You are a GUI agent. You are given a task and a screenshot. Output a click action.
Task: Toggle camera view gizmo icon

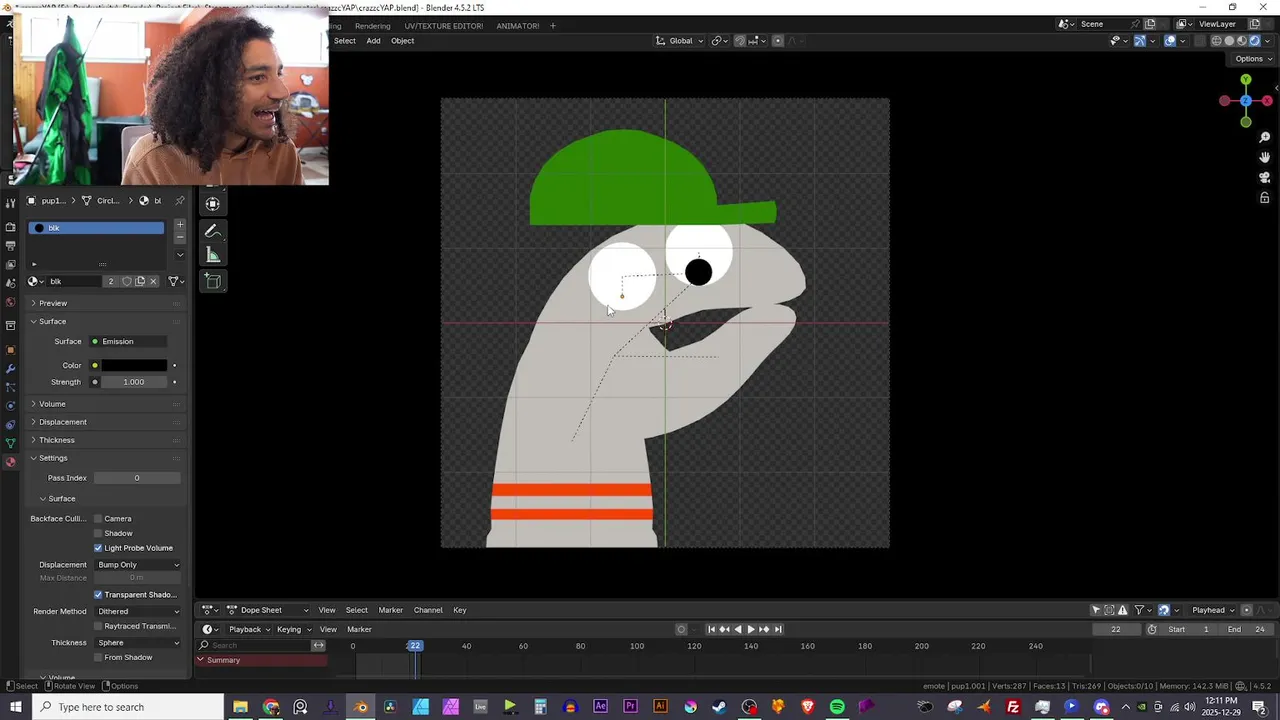coord(1264,177)
